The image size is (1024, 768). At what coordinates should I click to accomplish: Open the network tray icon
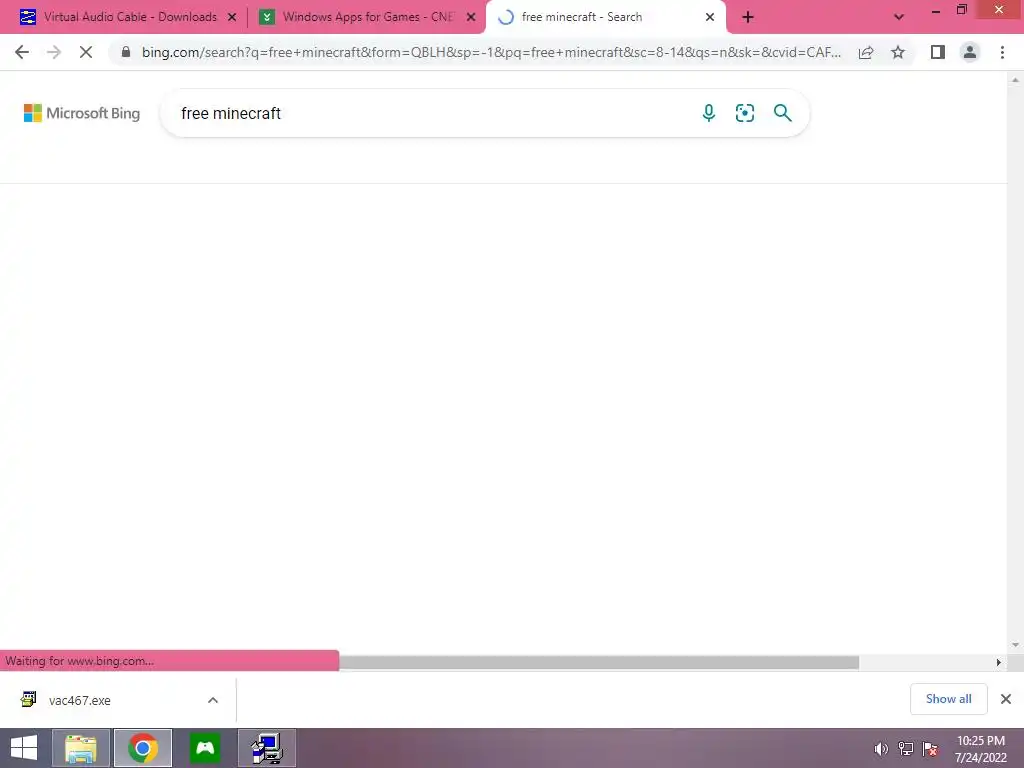[x=905, y=748]
